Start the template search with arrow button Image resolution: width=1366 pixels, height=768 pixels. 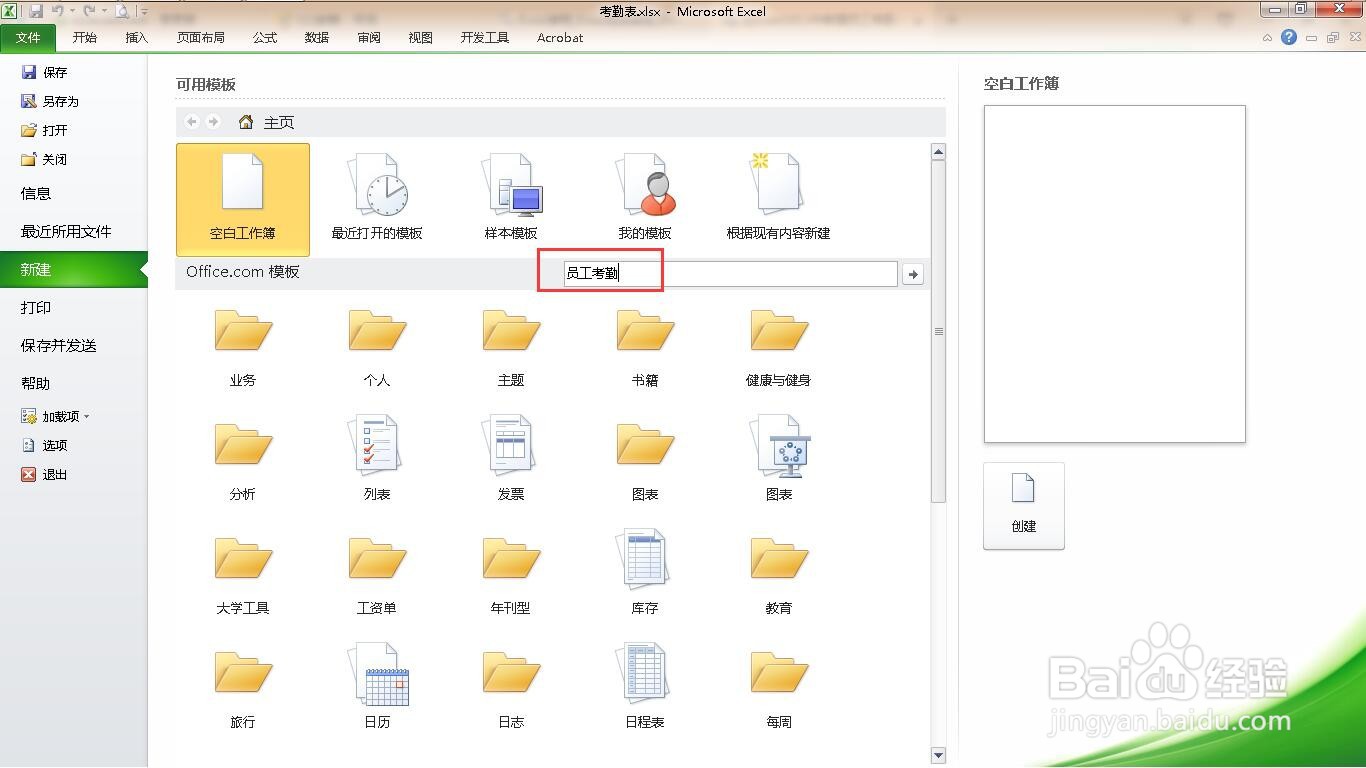[x=912, y=273]
